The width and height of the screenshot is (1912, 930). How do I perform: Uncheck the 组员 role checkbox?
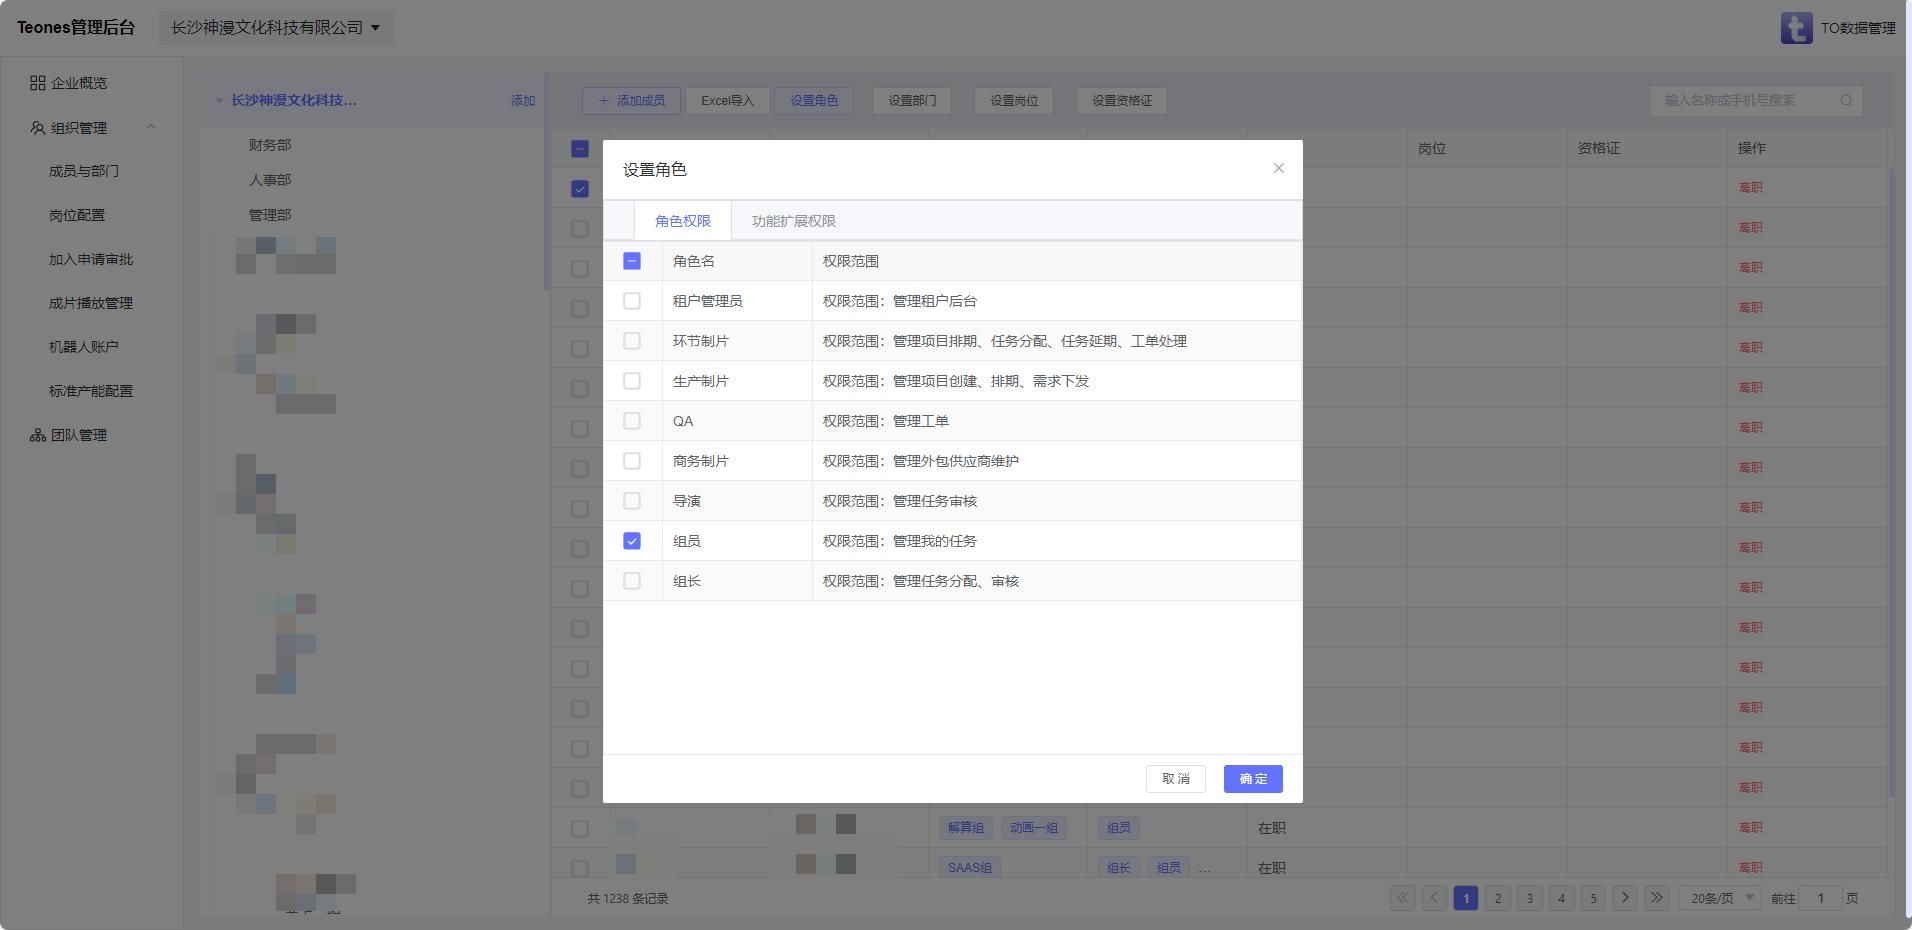pyautogui.click(x=632, y=541)
